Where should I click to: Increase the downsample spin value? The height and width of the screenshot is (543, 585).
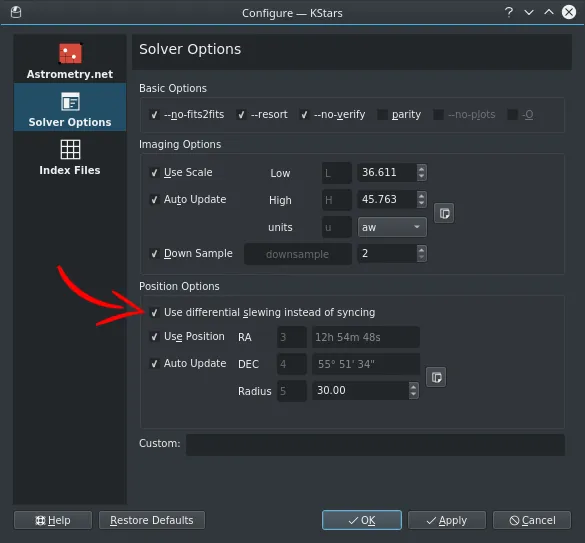pos(422,250)
